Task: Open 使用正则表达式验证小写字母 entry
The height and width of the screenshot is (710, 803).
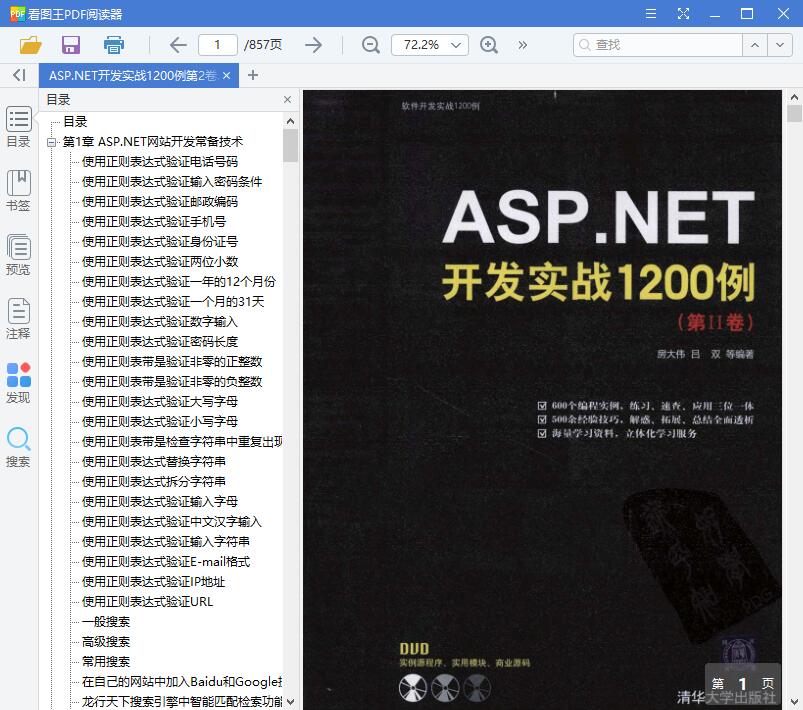Action: pyautogui.click(x=160, y=422)
